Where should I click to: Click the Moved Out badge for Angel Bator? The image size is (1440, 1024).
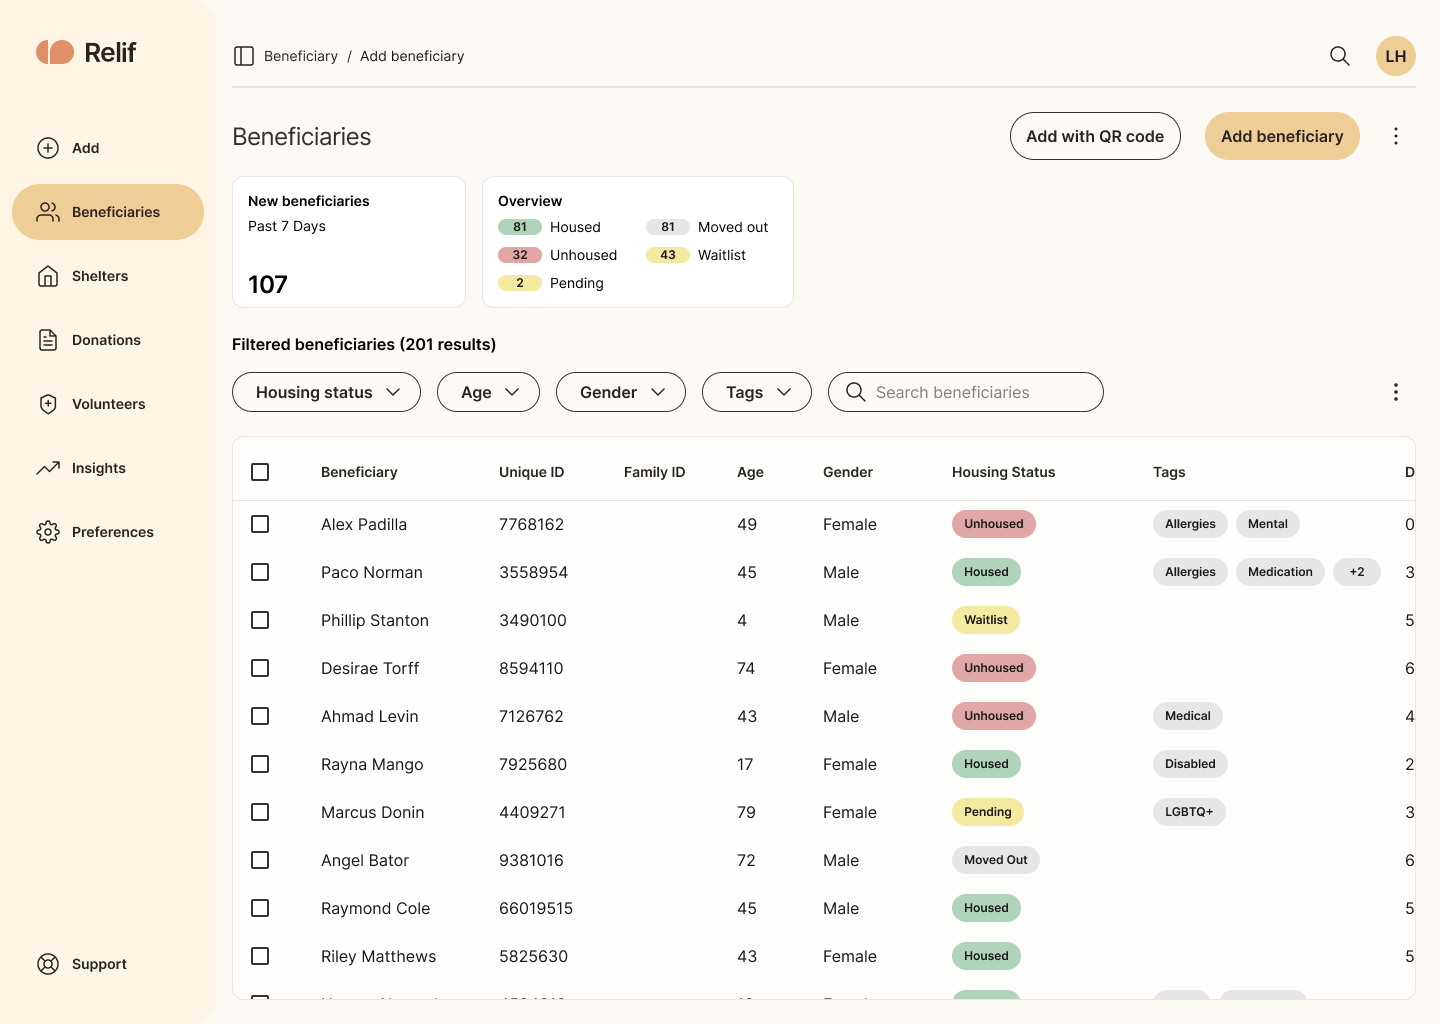(x=996, y=860)
